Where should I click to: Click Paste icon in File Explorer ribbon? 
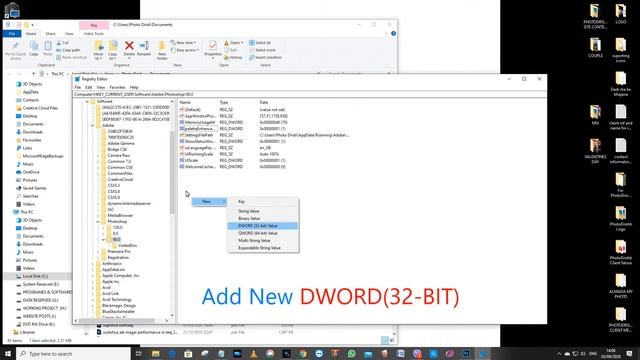(48, 49)
